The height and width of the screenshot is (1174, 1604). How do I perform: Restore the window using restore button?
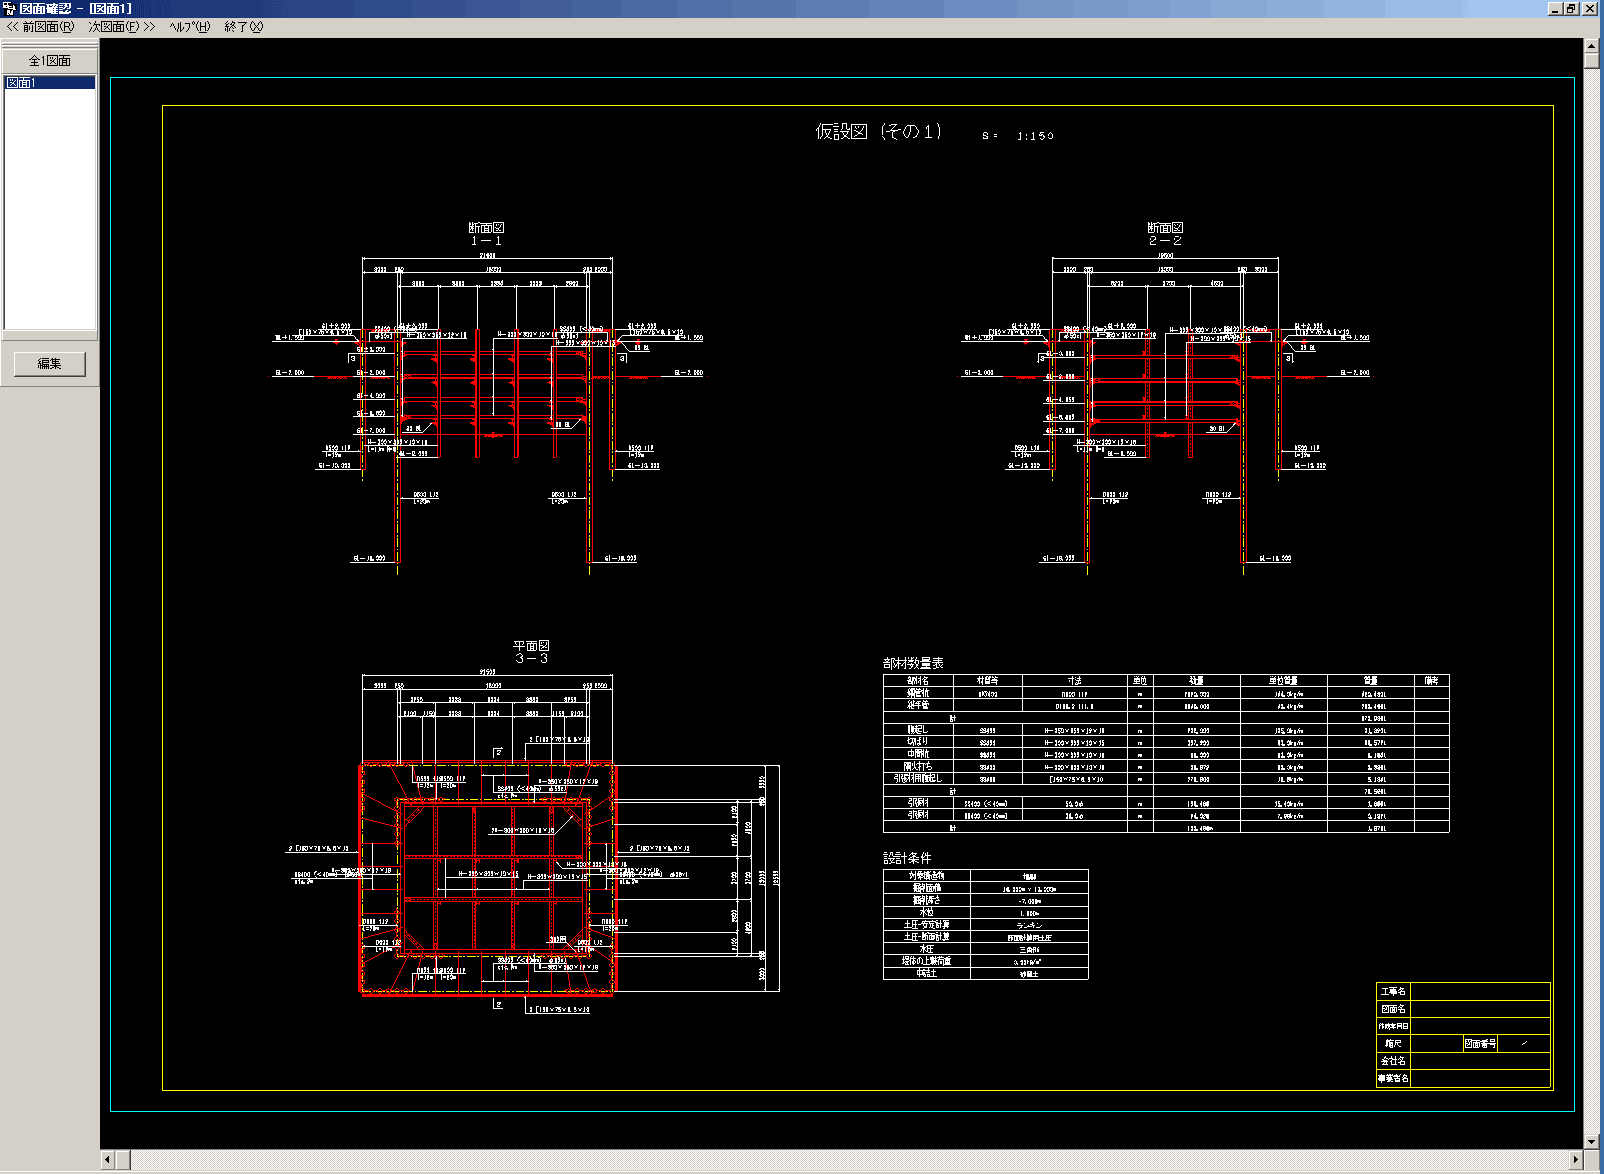coord(1571,8)
